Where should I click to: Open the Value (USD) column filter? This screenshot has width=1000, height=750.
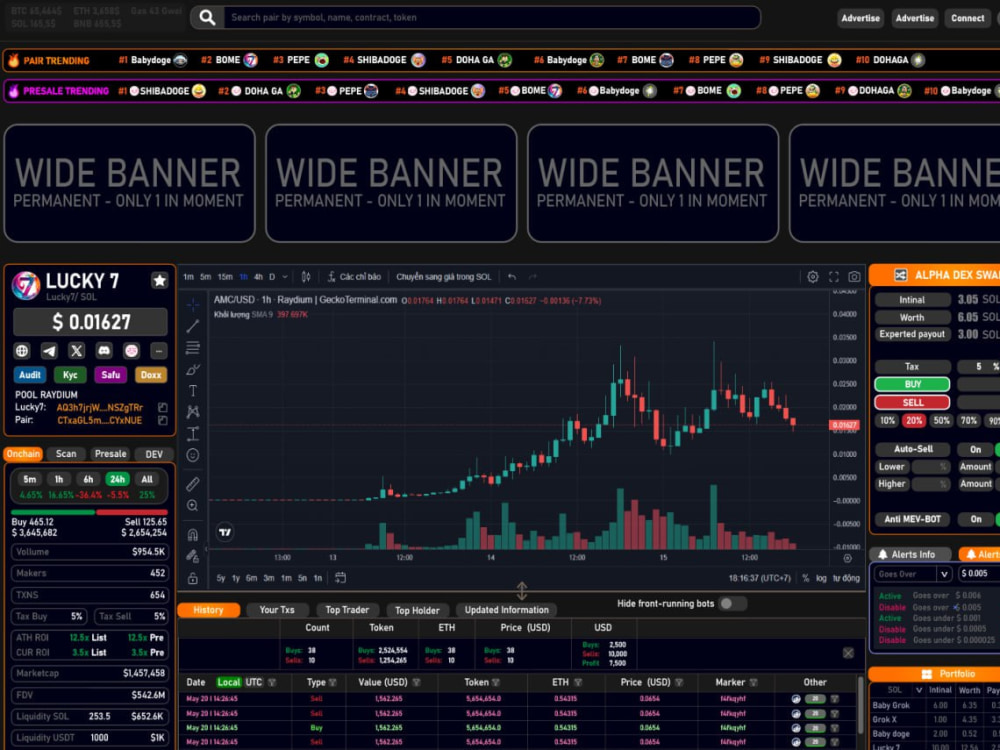pos(416,683)
